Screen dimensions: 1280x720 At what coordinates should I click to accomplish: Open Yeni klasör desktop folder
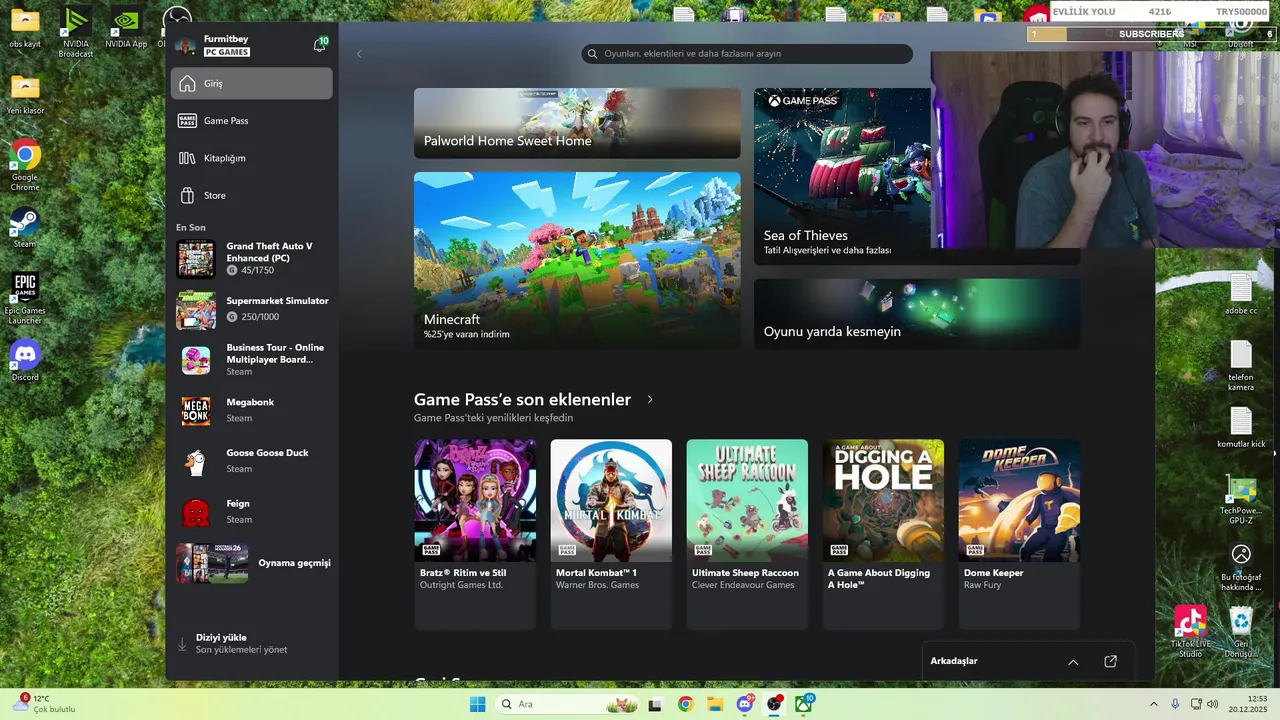[x=25, y=95]
